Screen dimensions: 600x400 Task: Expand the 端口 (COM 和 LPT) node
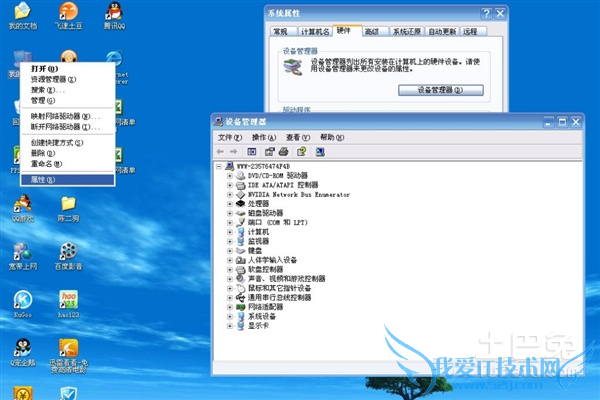(230, 222)
